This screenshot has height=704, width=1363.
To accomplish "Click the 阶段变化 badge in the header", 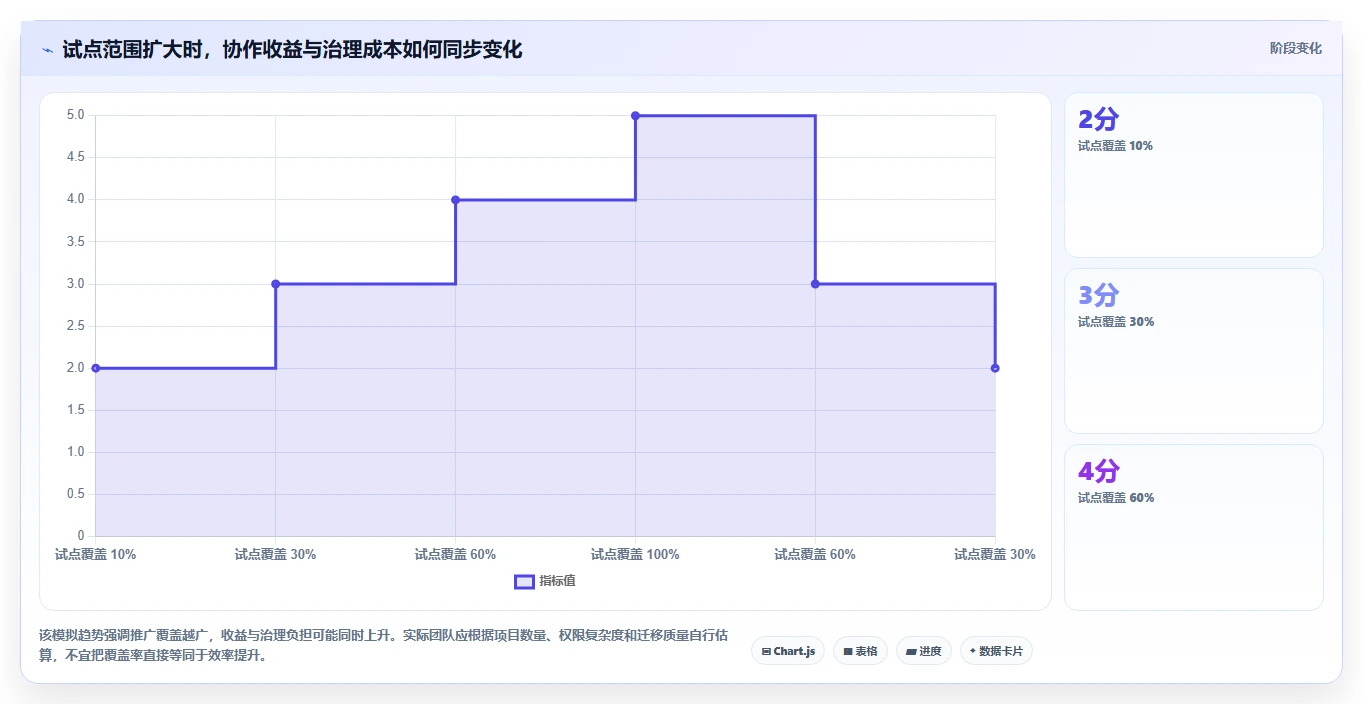I will (1296, 48).
